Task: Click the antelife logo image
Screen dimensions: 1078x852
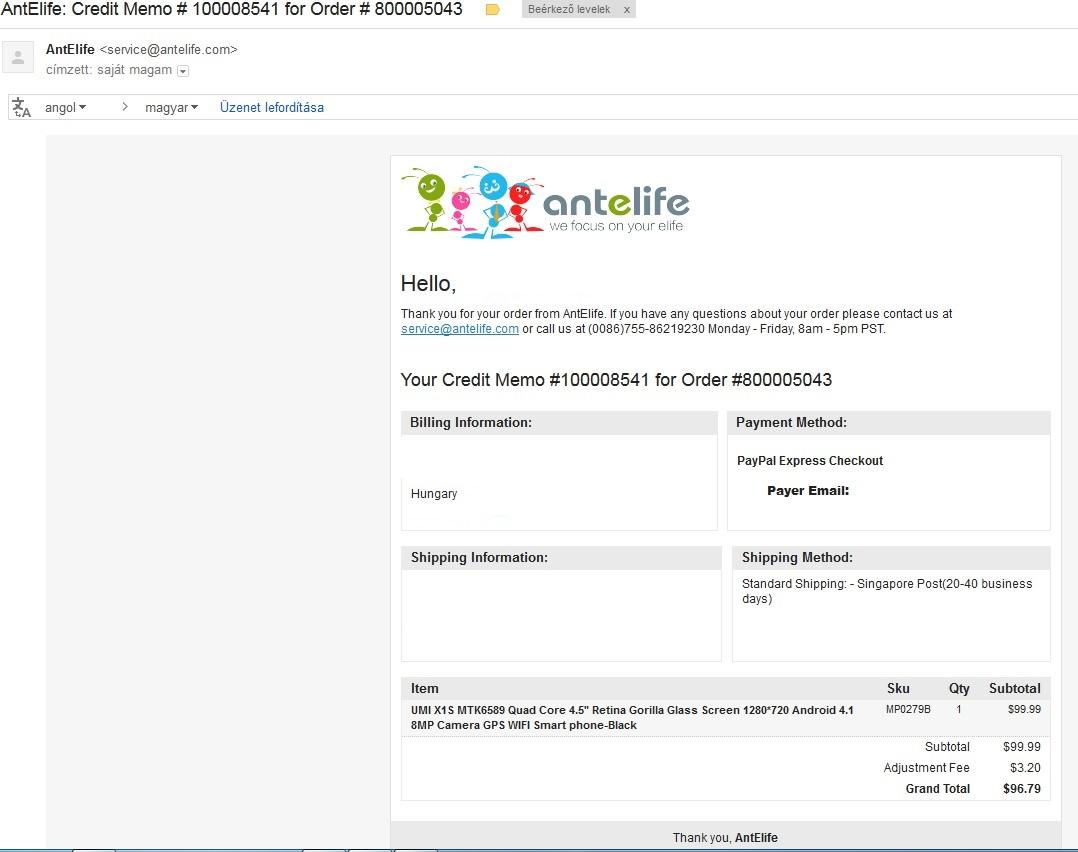Action: (x=545, y=202)
